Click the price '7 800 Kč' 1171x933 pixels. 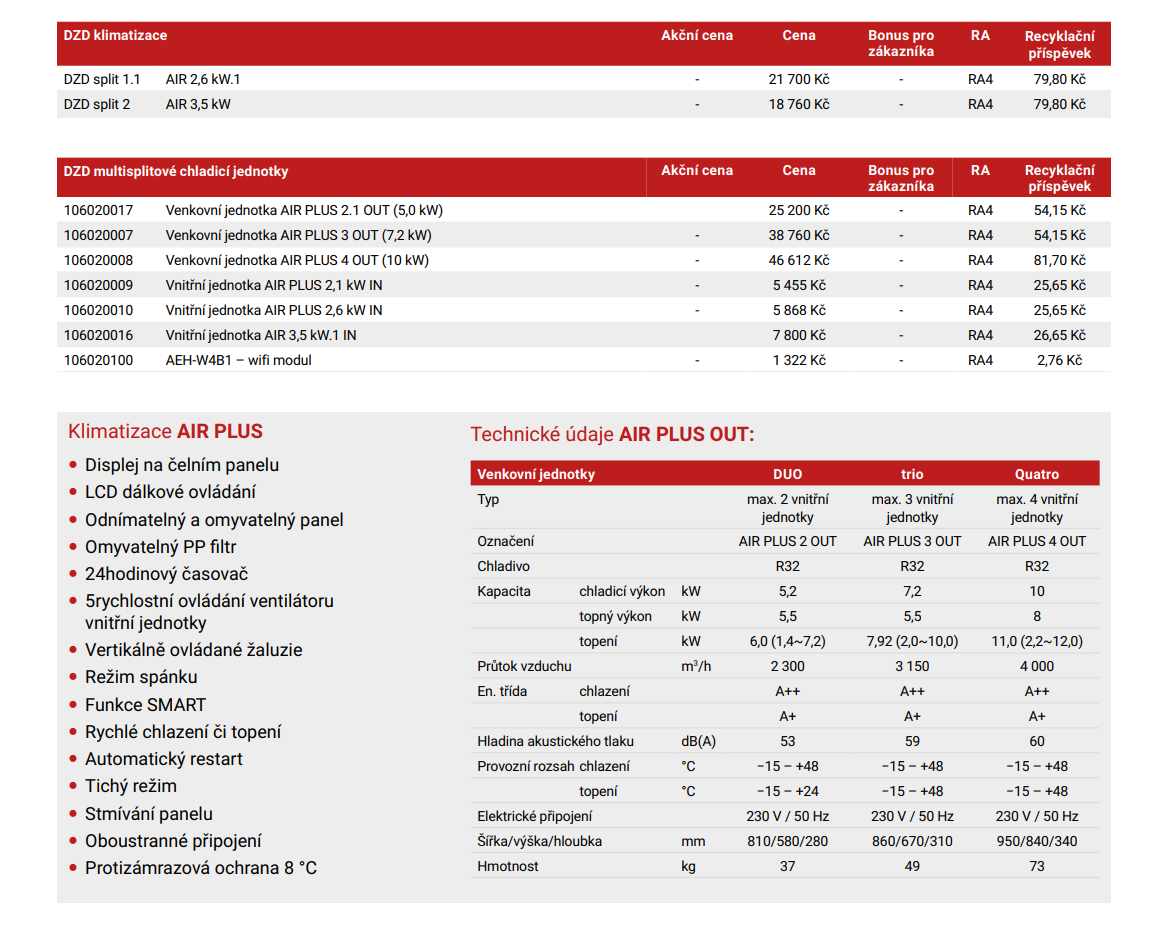point(799,335)
